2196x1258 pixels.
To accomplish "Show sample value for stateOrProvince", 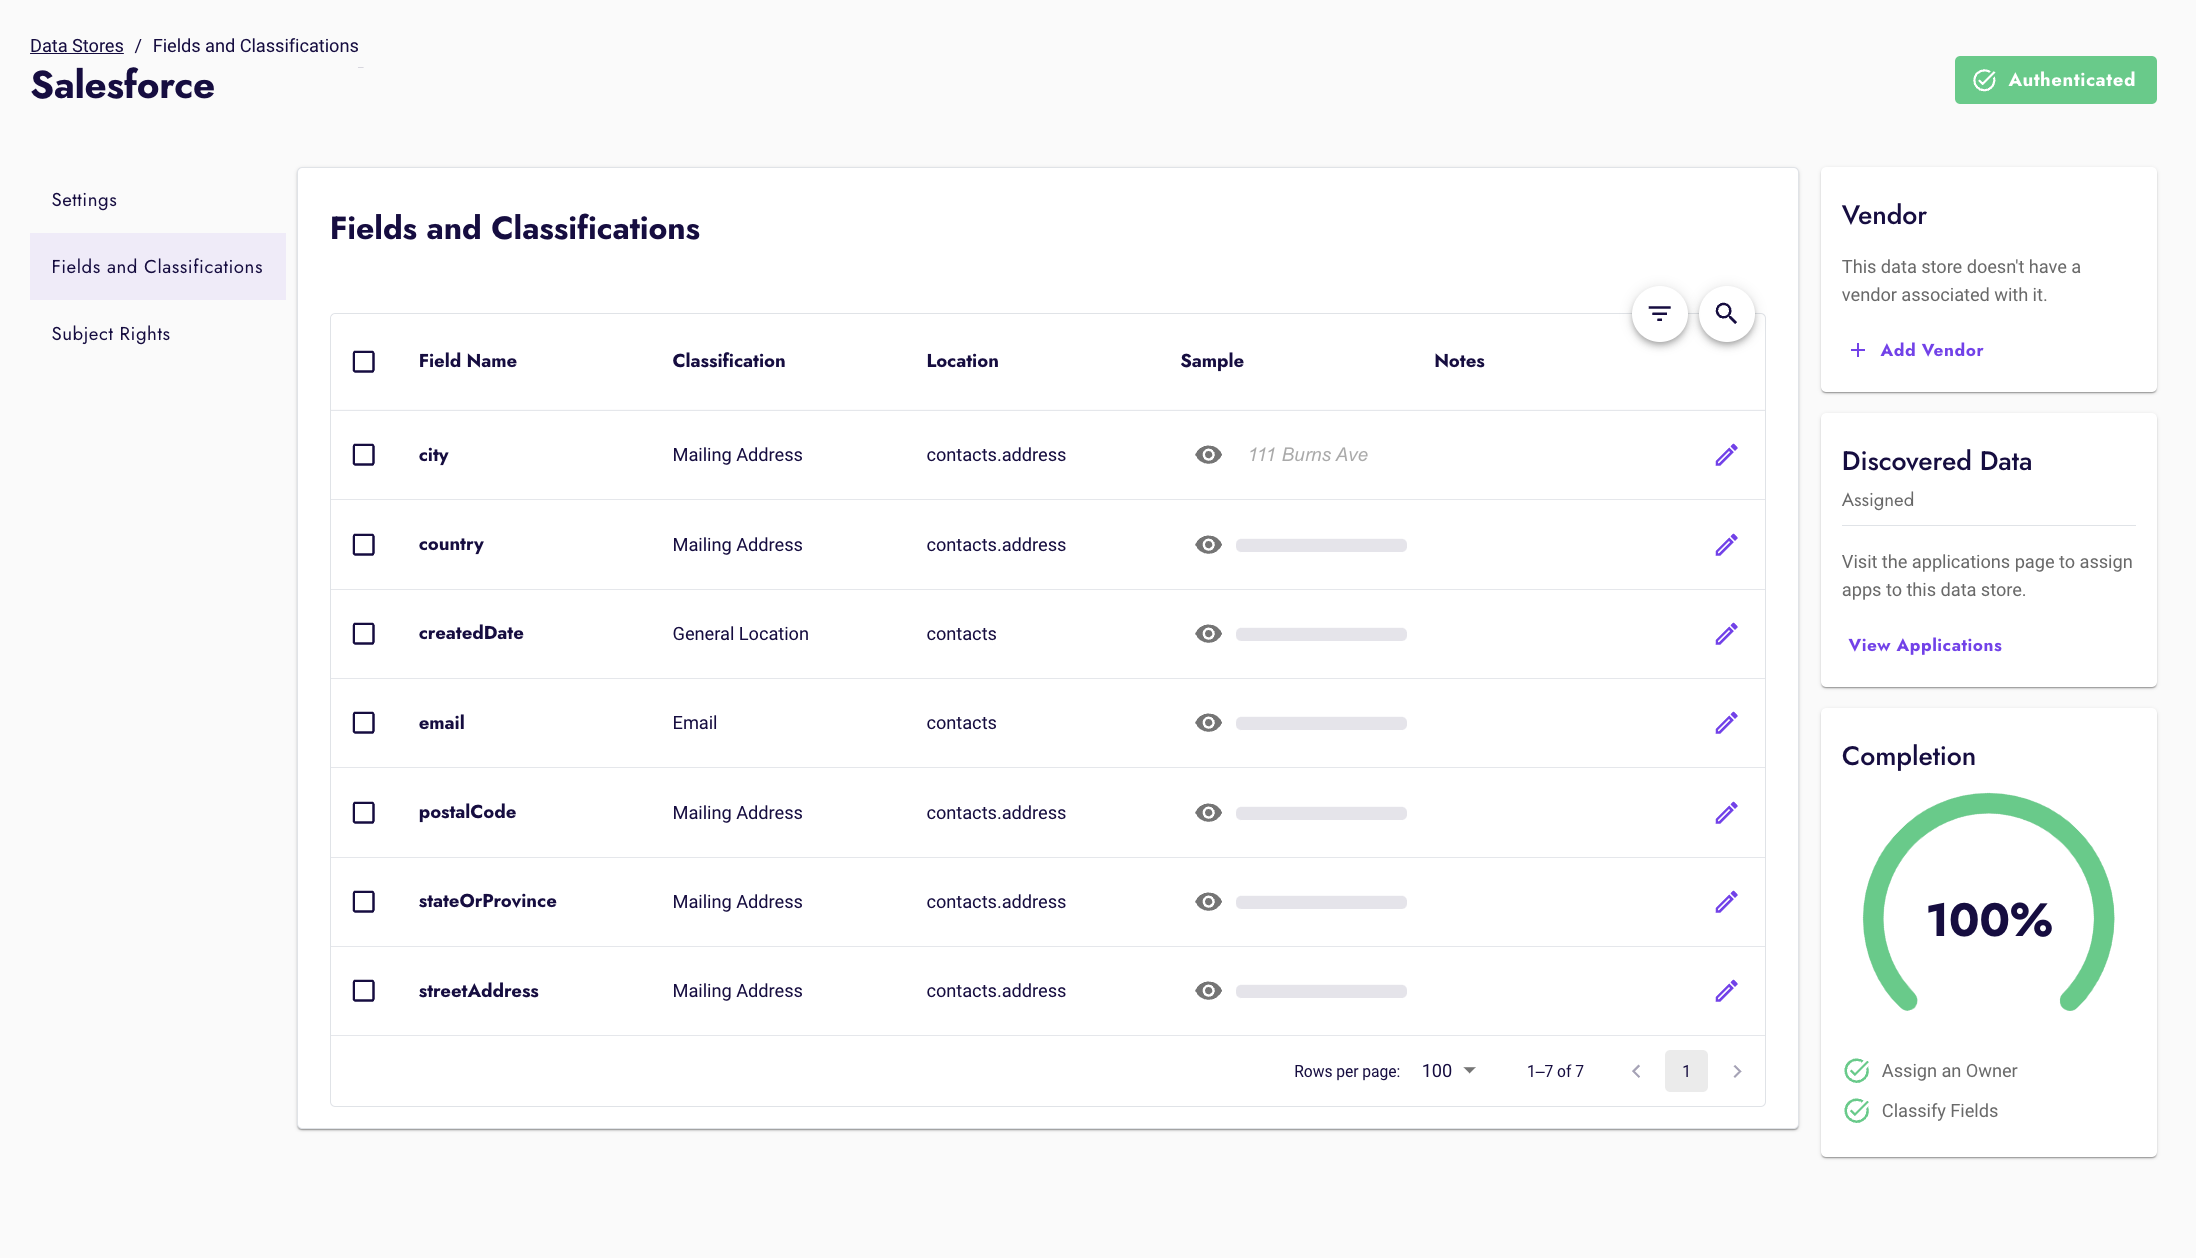I will click(1208, 902).
